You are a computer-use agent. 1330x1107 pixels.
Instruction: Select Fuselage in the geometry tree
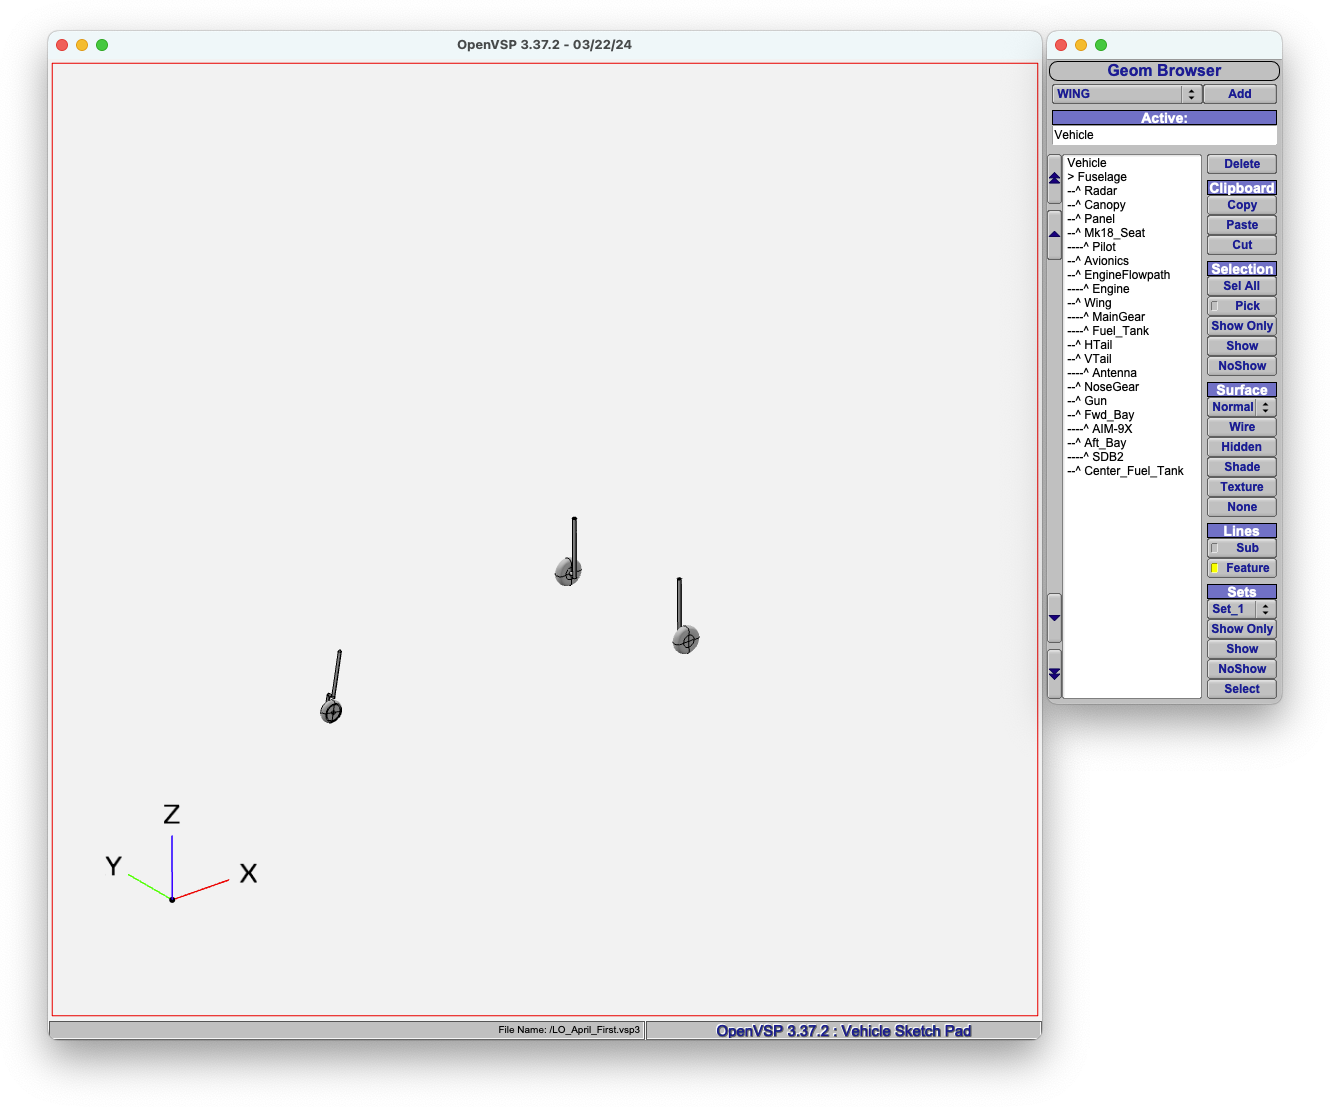1101,177
